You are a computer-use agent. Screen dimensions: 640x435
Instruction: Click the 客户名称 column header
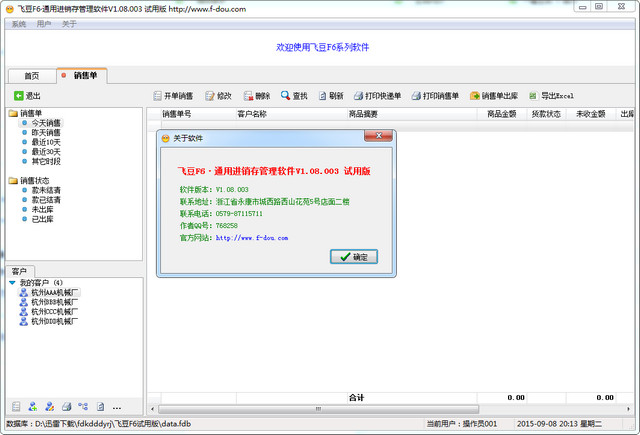click(x=291, y=114)
